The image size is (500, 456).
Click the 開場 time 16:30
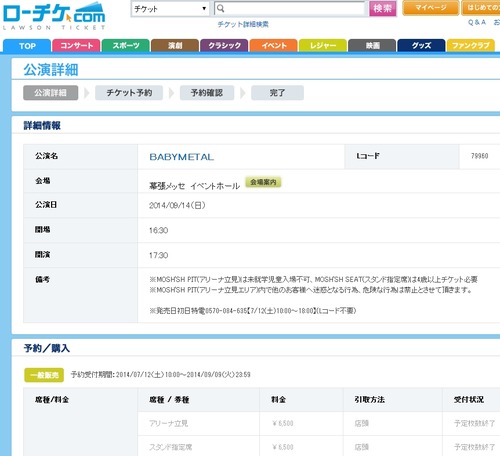(158, 230)
